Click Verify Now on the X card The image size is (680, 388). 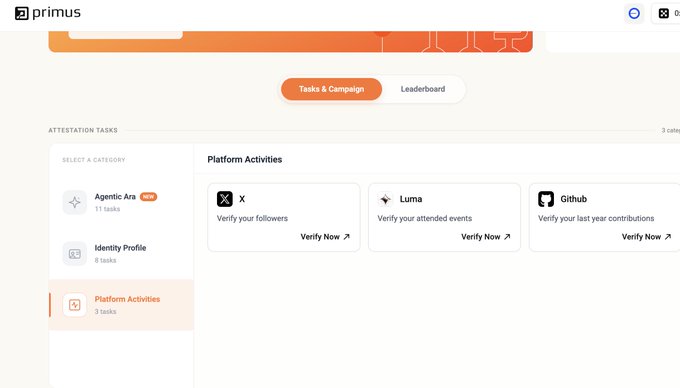[x=325, y=237]
